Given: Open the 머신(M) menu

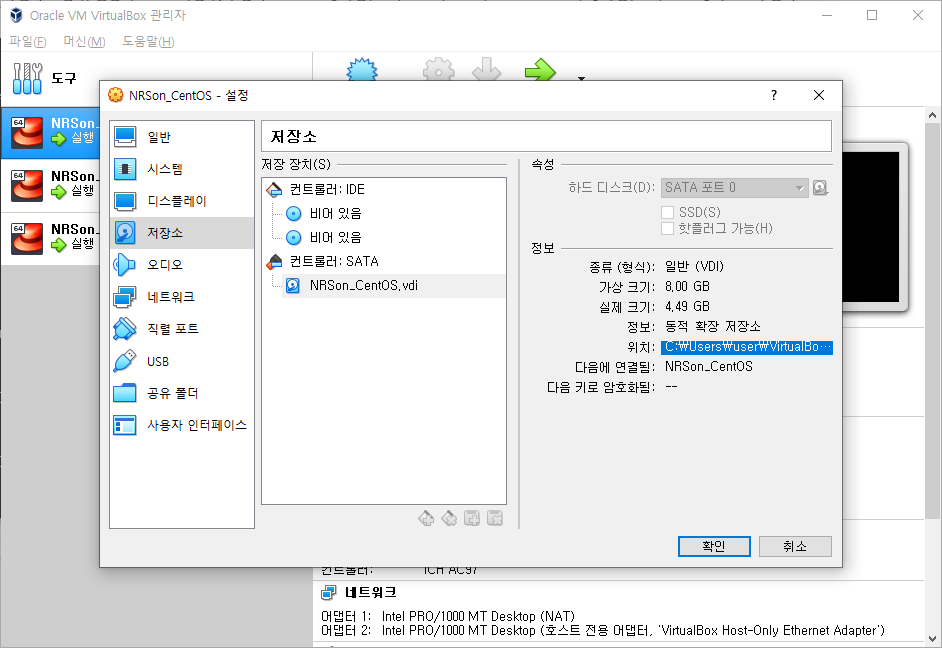Looking at the screenshot, I should click(x=84, y=41).
